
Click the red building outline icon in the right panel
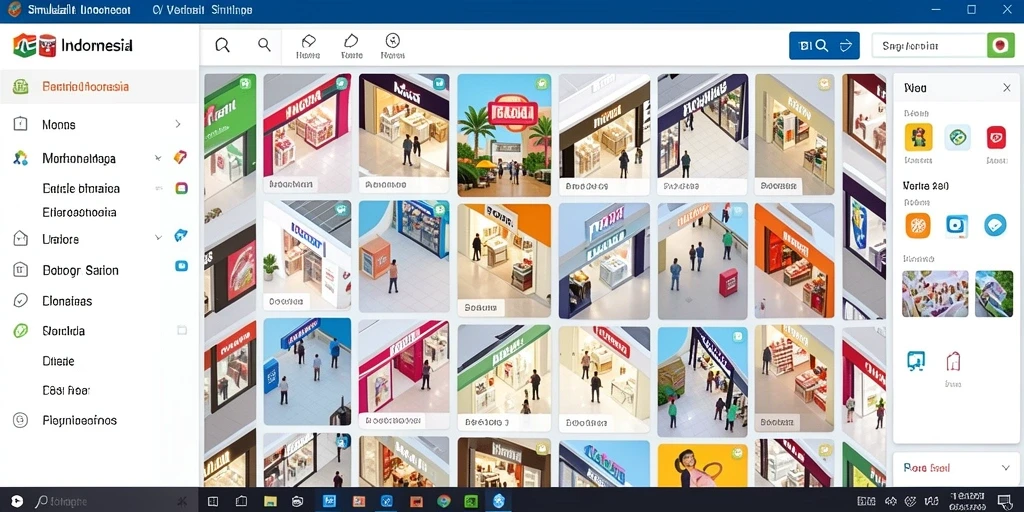[x=953, y=360]
